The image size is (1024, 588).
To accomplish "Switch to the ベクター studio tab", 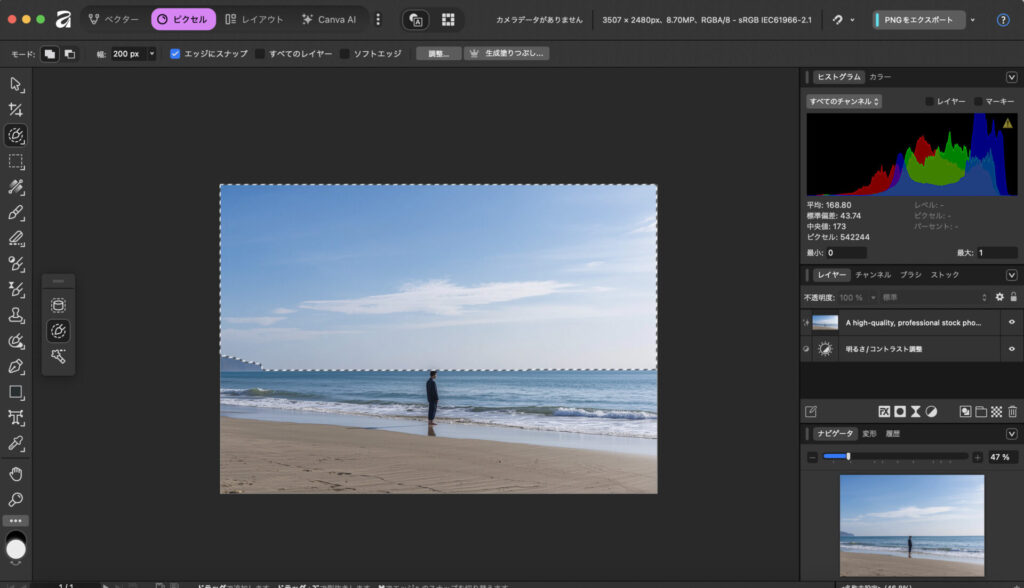I will click(114, 19).
